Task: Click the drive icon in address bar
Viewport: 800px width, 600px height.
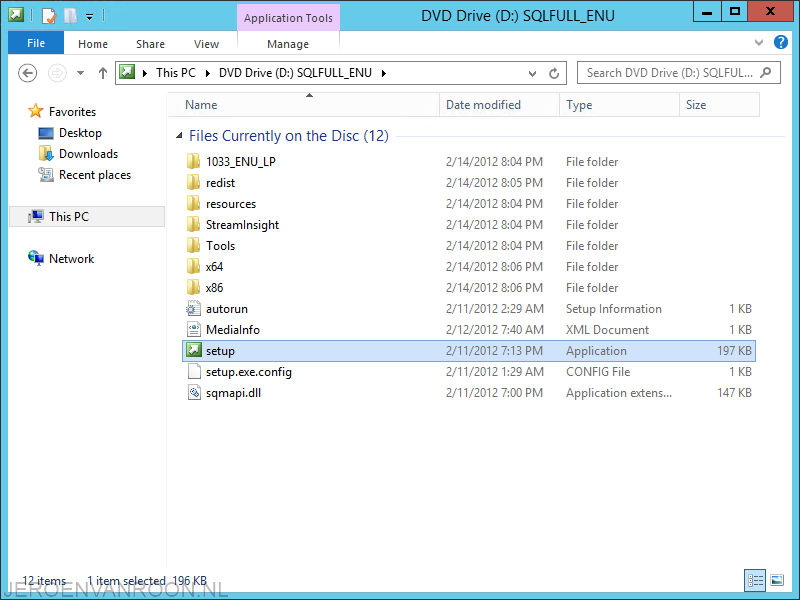Action: (x=127, y=72)
